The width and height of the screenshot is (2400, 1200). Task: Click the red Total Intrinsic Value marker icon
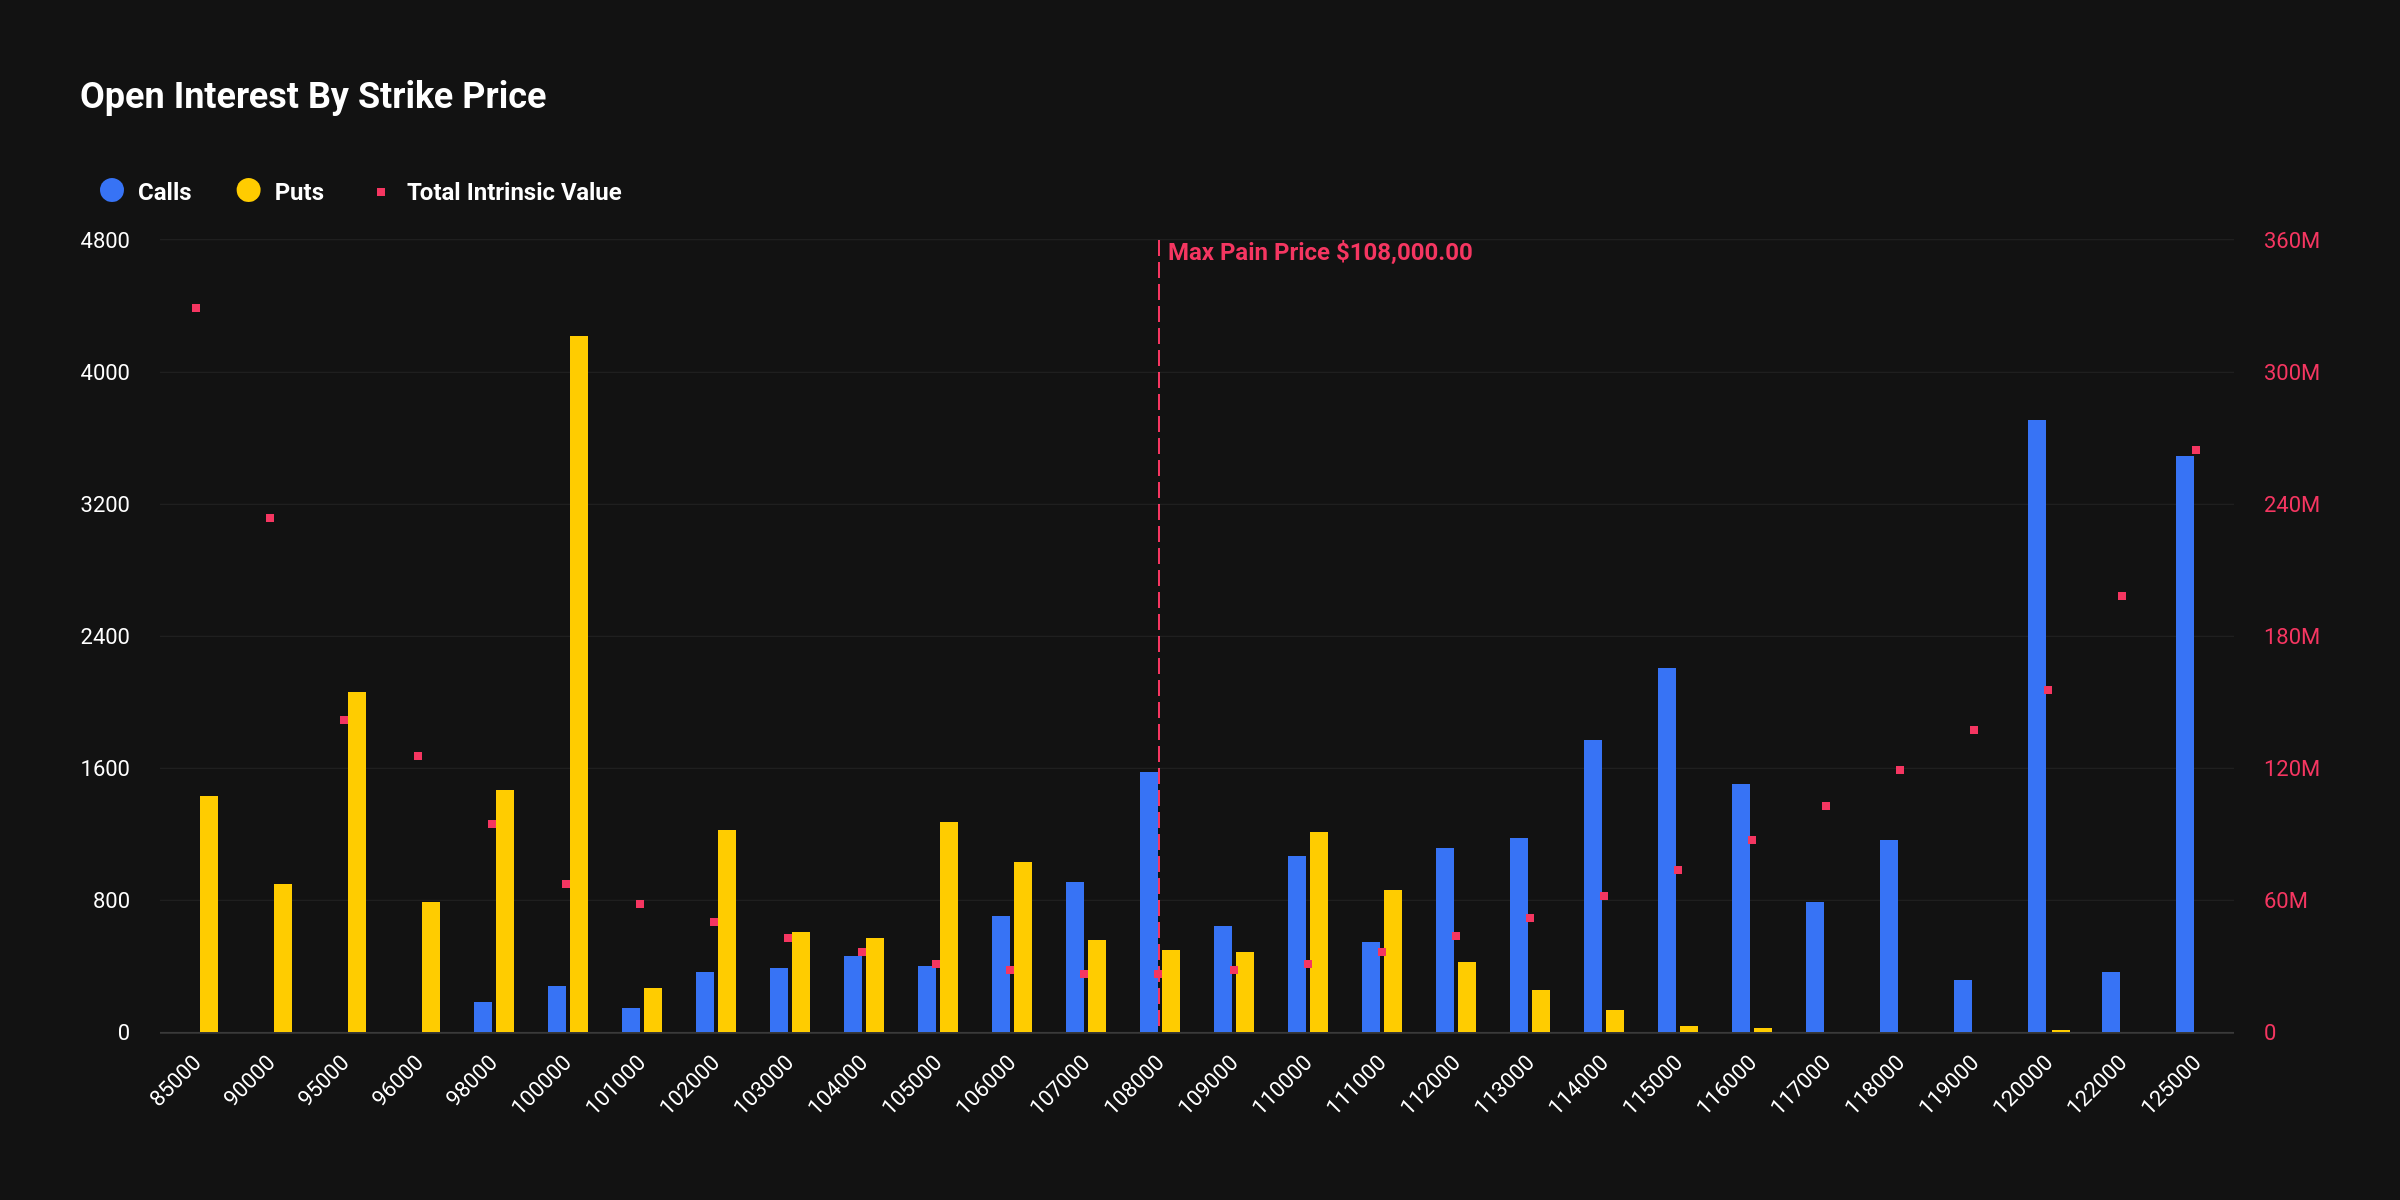pyautogui.click(x=381, y=192)
